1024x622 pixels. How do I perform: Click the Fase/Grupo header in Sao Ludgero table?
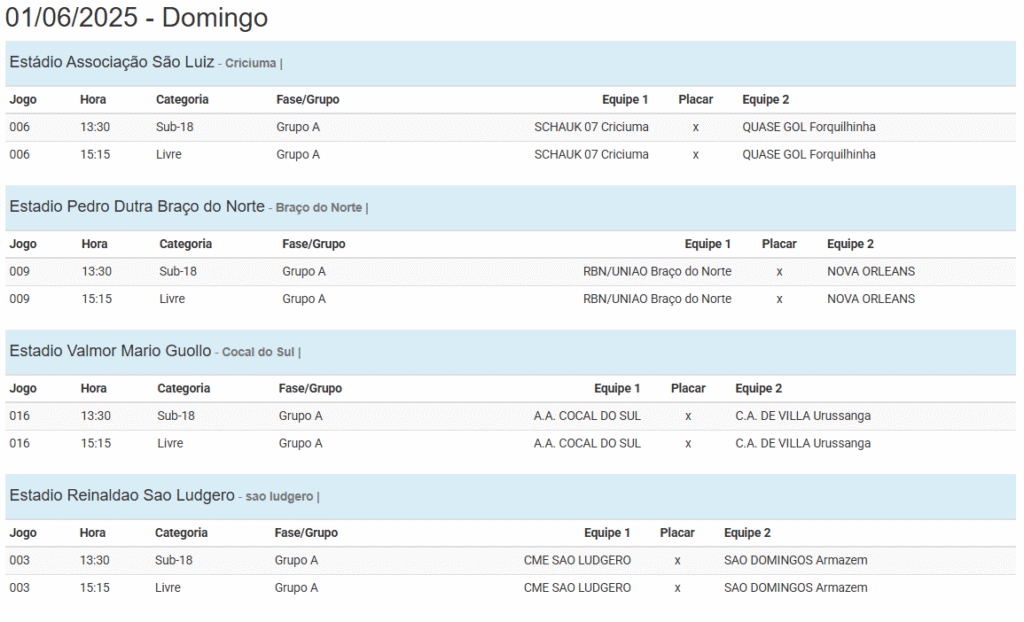[306, 532]
